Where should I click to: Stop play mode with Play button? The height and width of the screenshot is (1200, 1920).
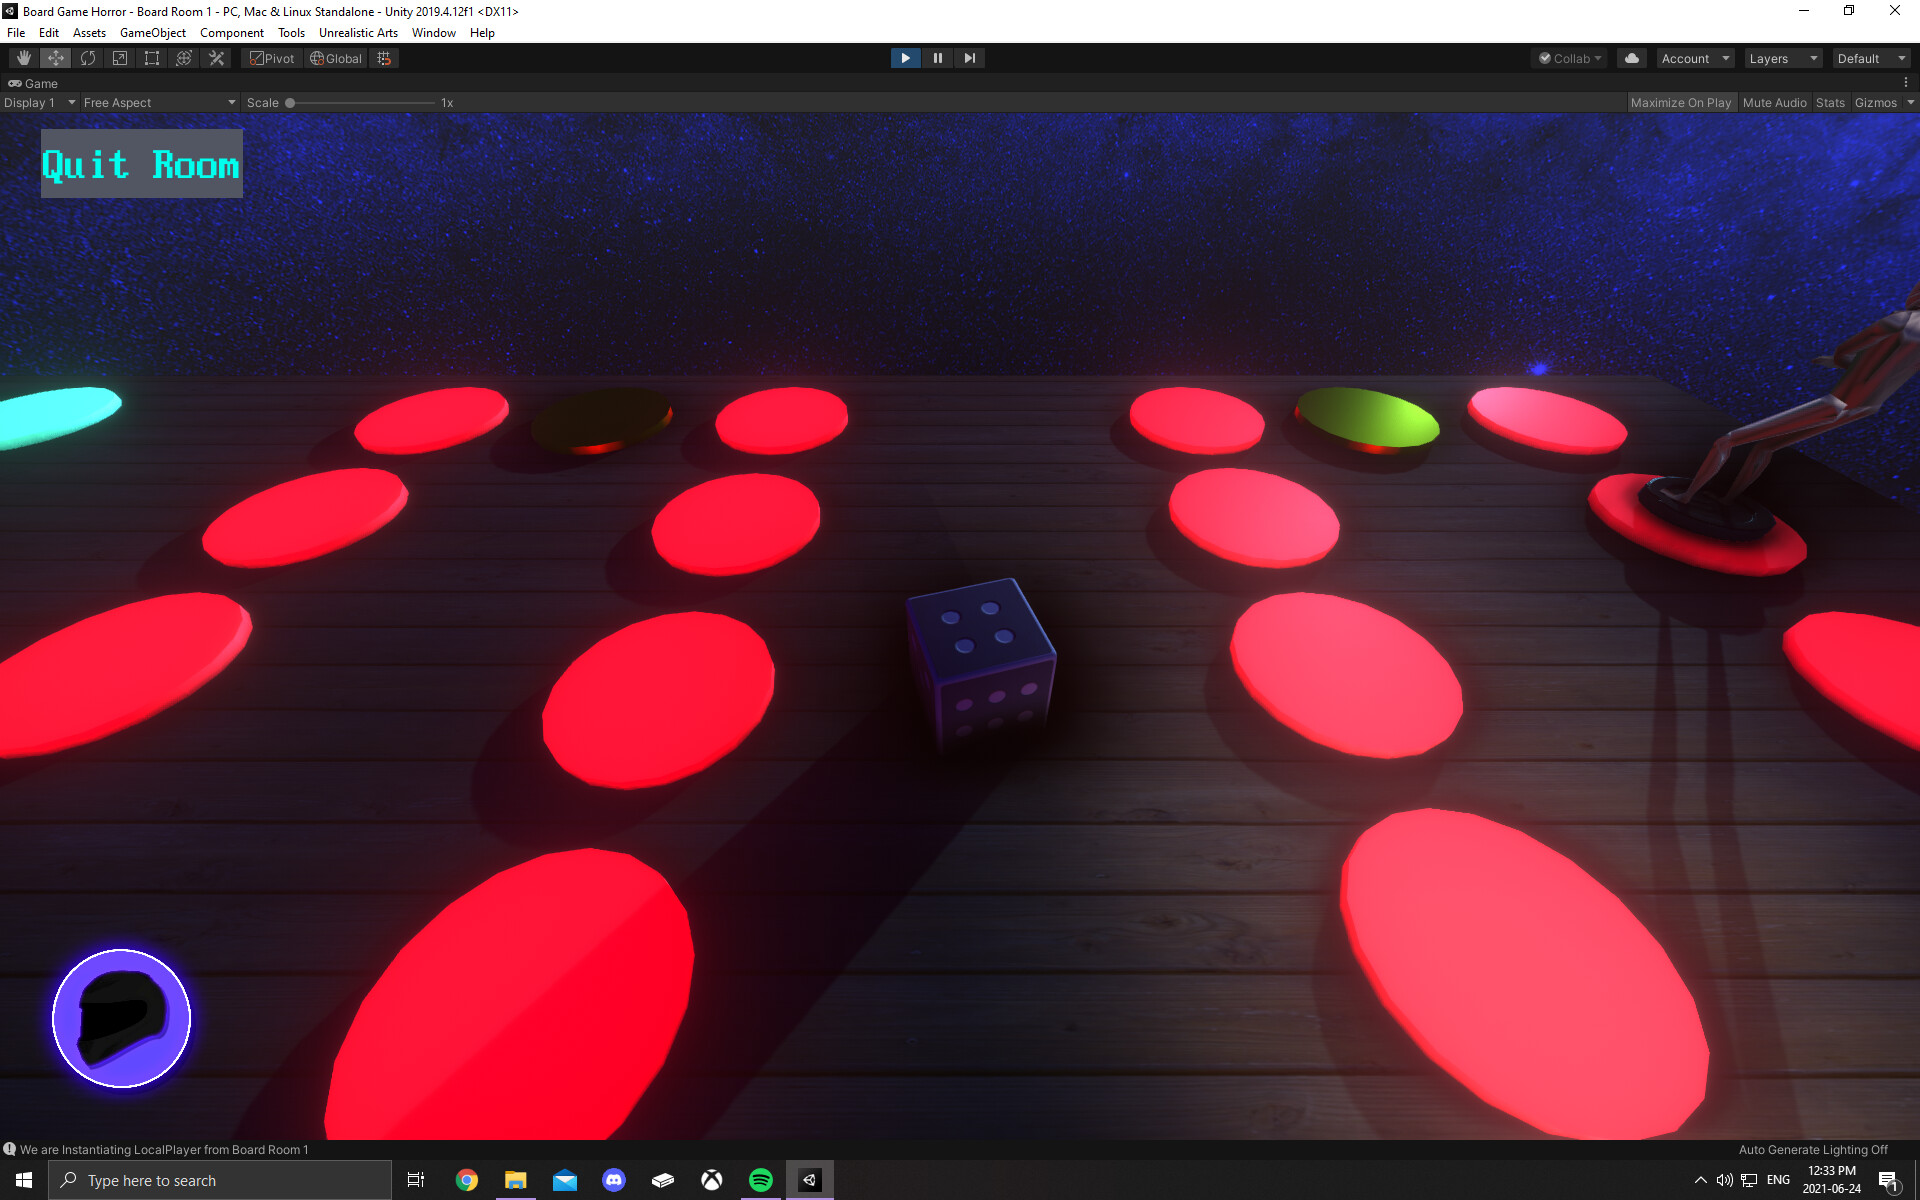[x=905, y=58]
